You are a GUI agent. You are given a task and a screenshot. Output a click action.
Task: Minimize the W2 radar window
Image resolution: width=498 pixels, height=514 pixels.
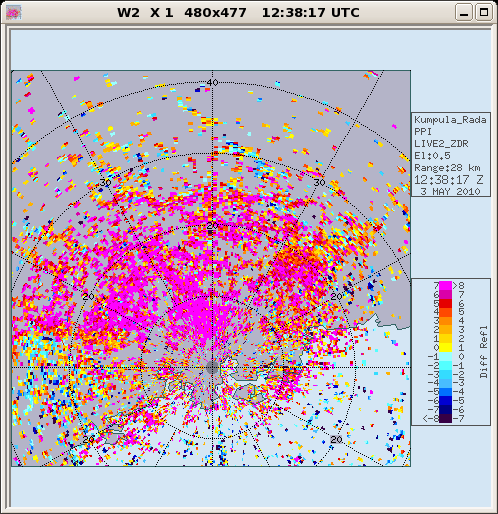click(x=464, y=13)
